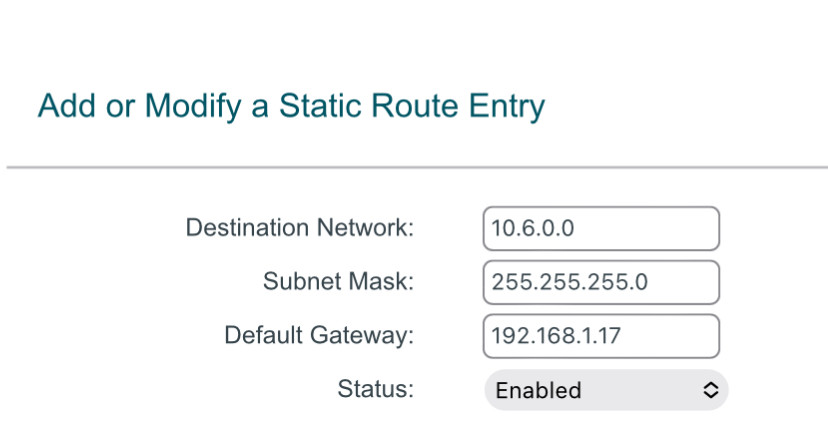Focus the Subnet Mask input field
The image size is (828, 447).
click(601, 282)
